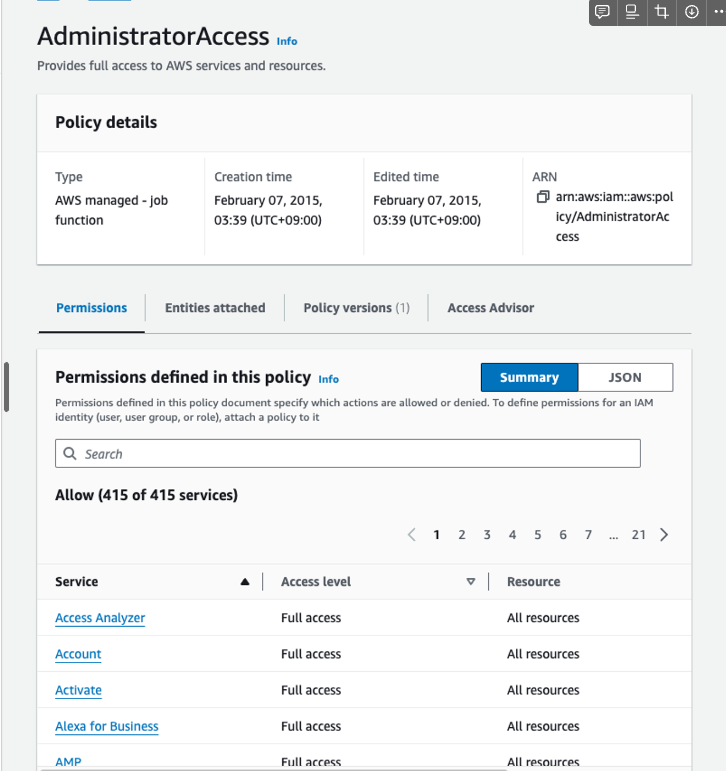726x771 pixels.
Task: Click 'All resources' in Alexa for Business row
Action: click(543, 726)
